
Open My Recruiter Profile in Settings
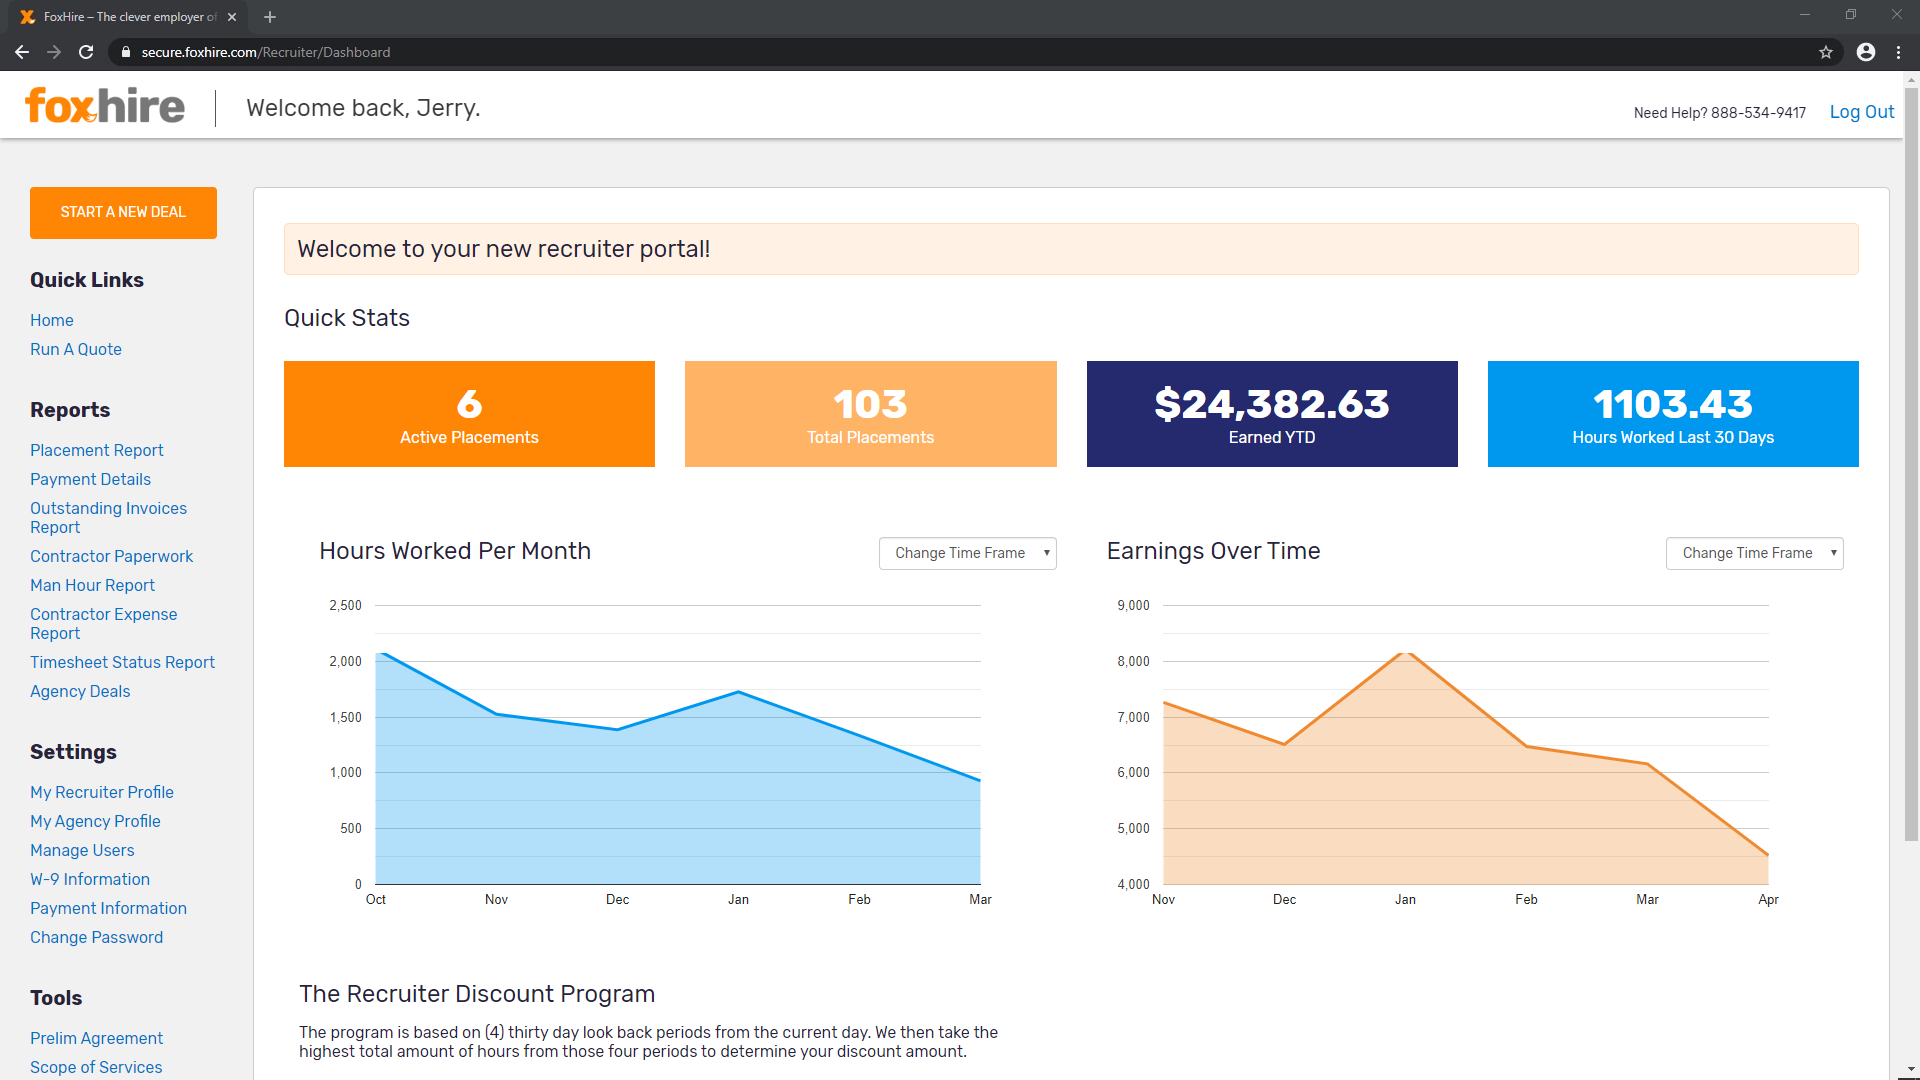[101, 792]
